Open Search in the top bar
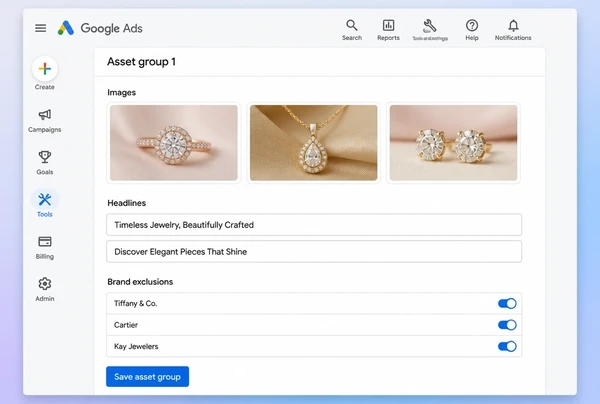 pyautogui.click(x=352, y=30)
